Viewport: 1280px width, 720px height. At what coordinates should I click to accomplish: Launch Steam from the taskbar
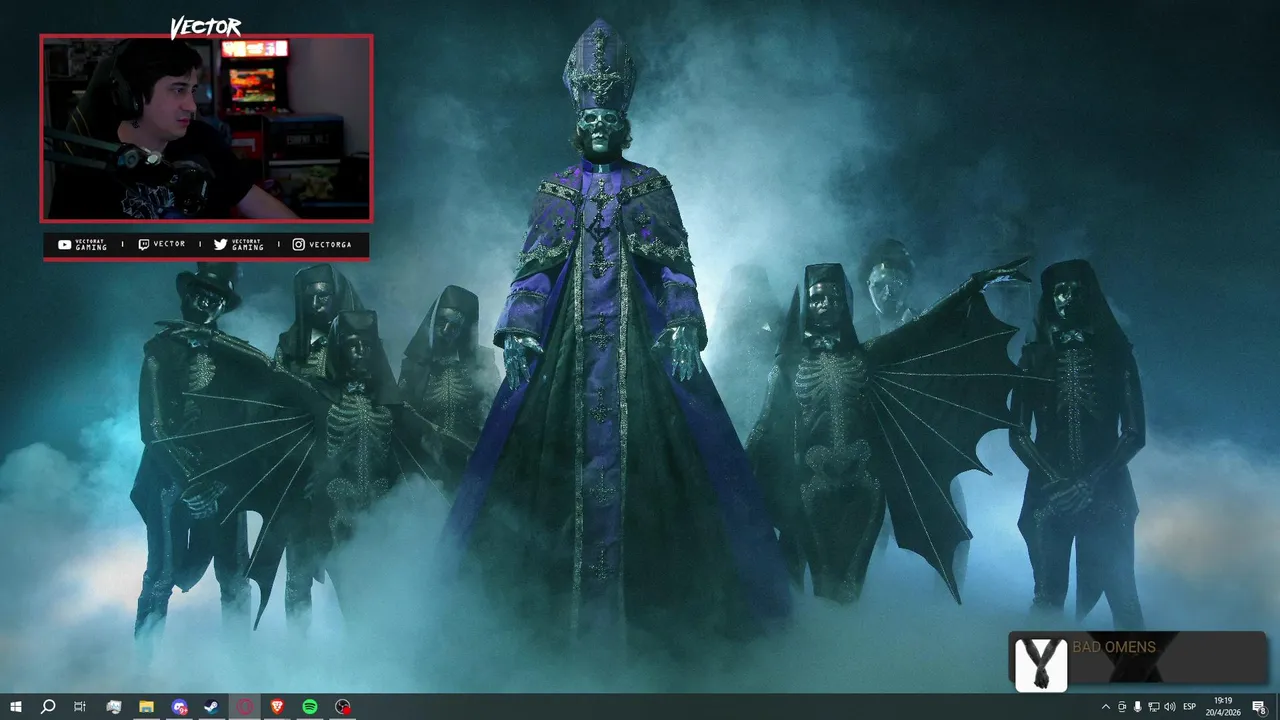pyautogui.click(x=212, y=707)
